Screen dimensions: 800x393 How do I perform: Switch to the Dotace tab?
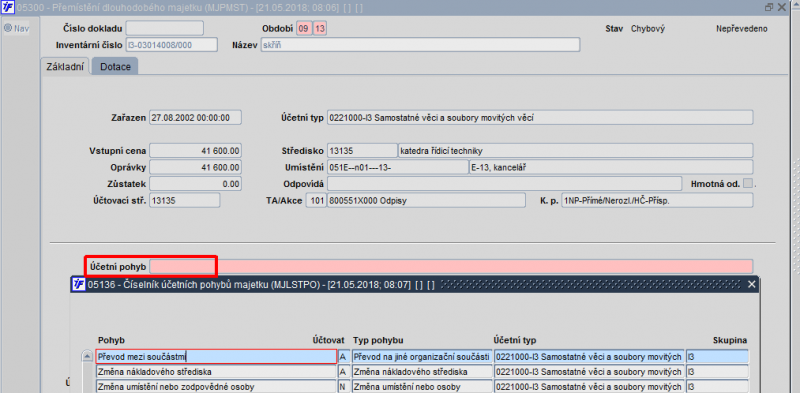(115, 66)
